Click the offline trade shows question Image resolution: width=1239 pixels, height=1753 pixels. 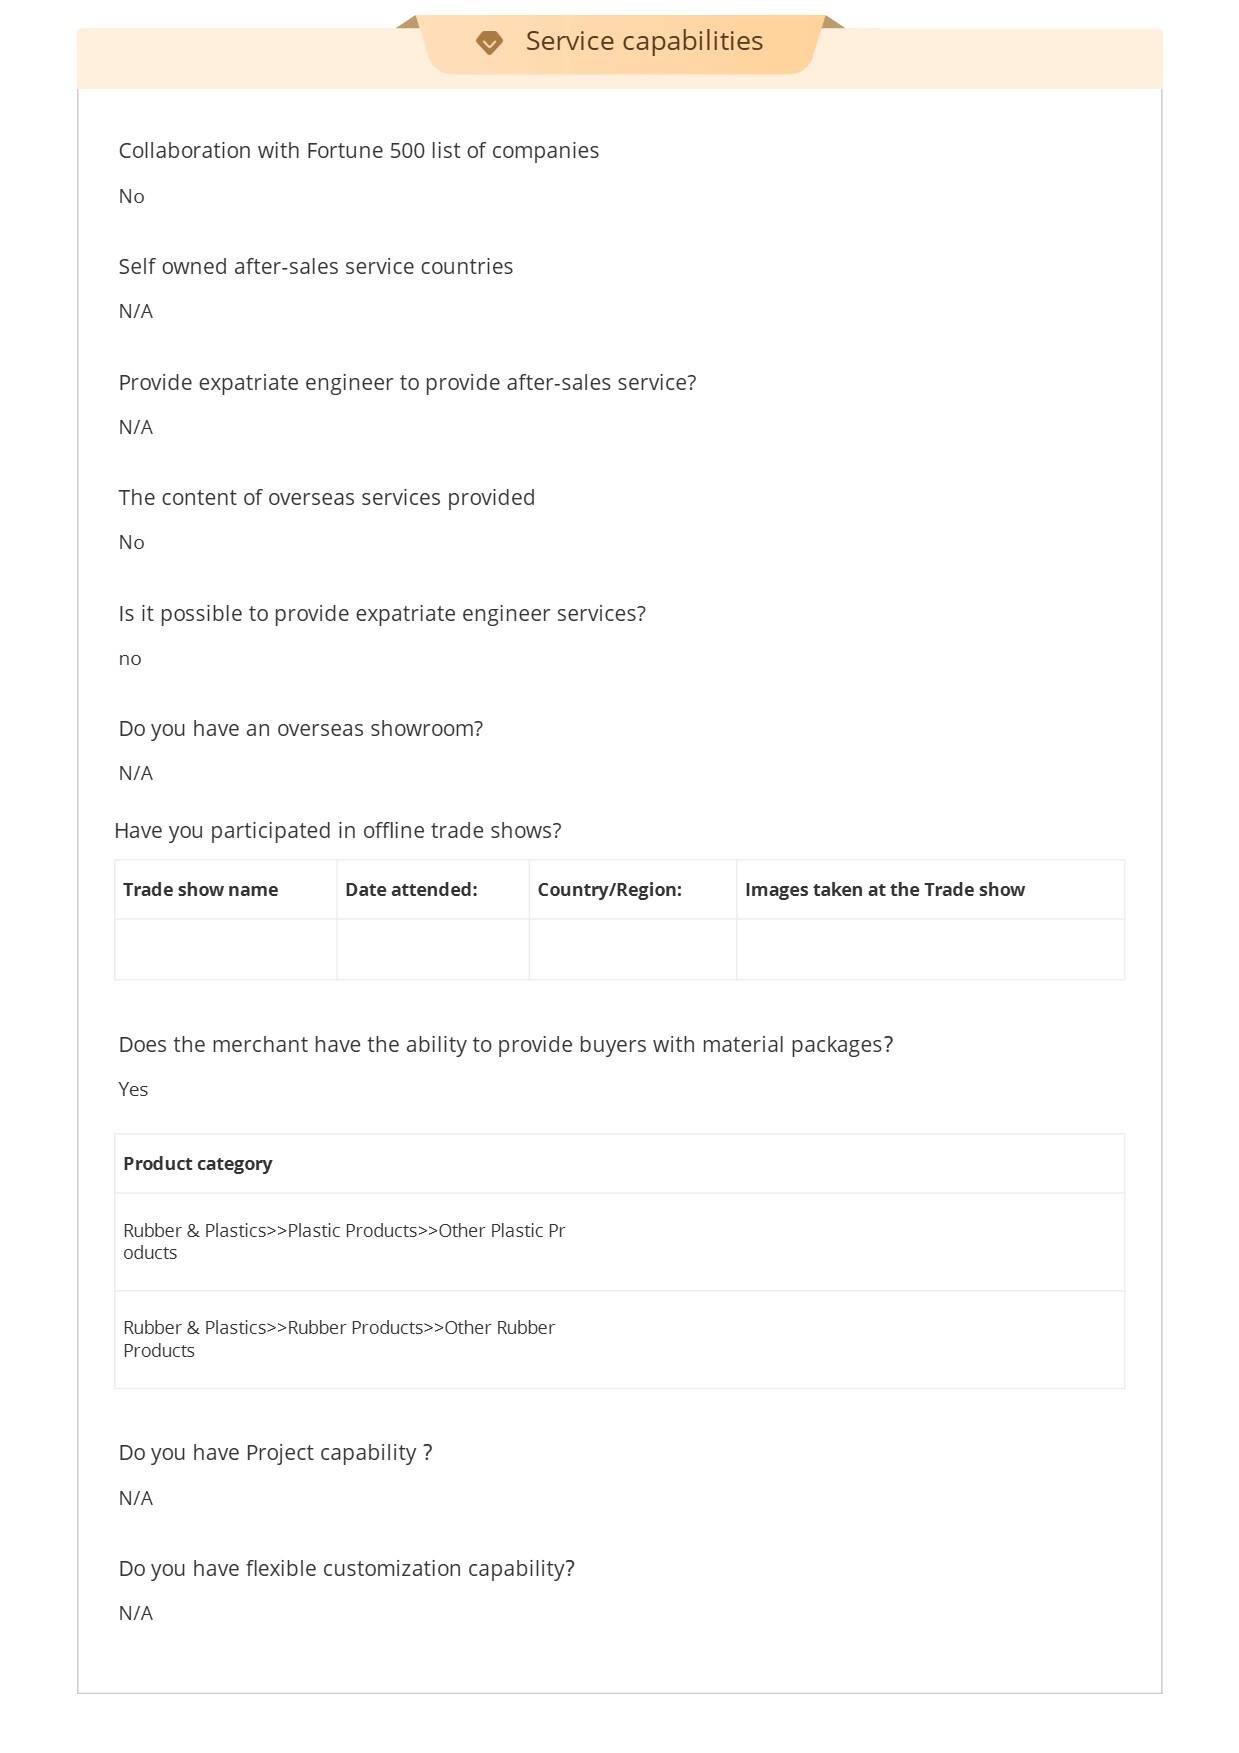[337, 831]
